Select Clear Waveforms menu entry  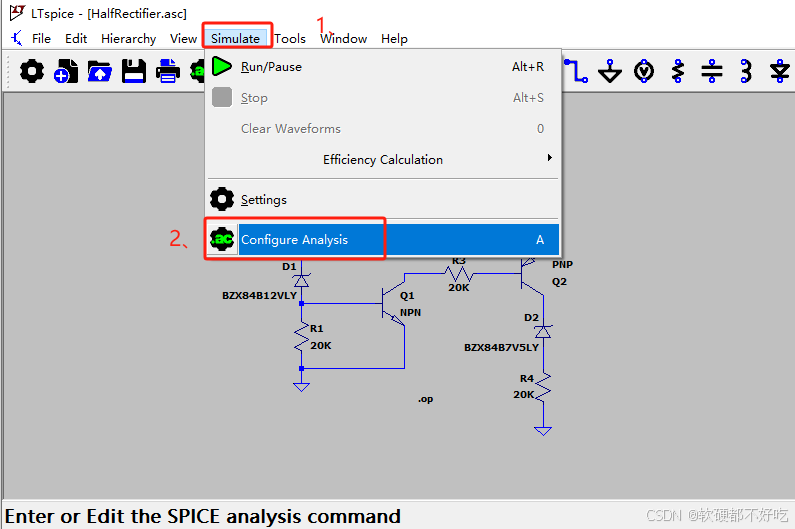[x=383, y=128]
